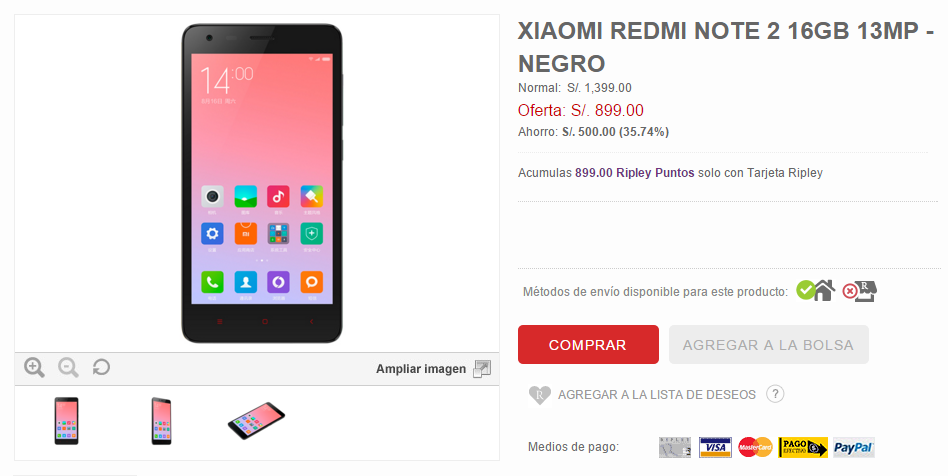Open the wishlist help question mark
The image size is (948, 476).
pyautogui.click(x=775, y=394)
